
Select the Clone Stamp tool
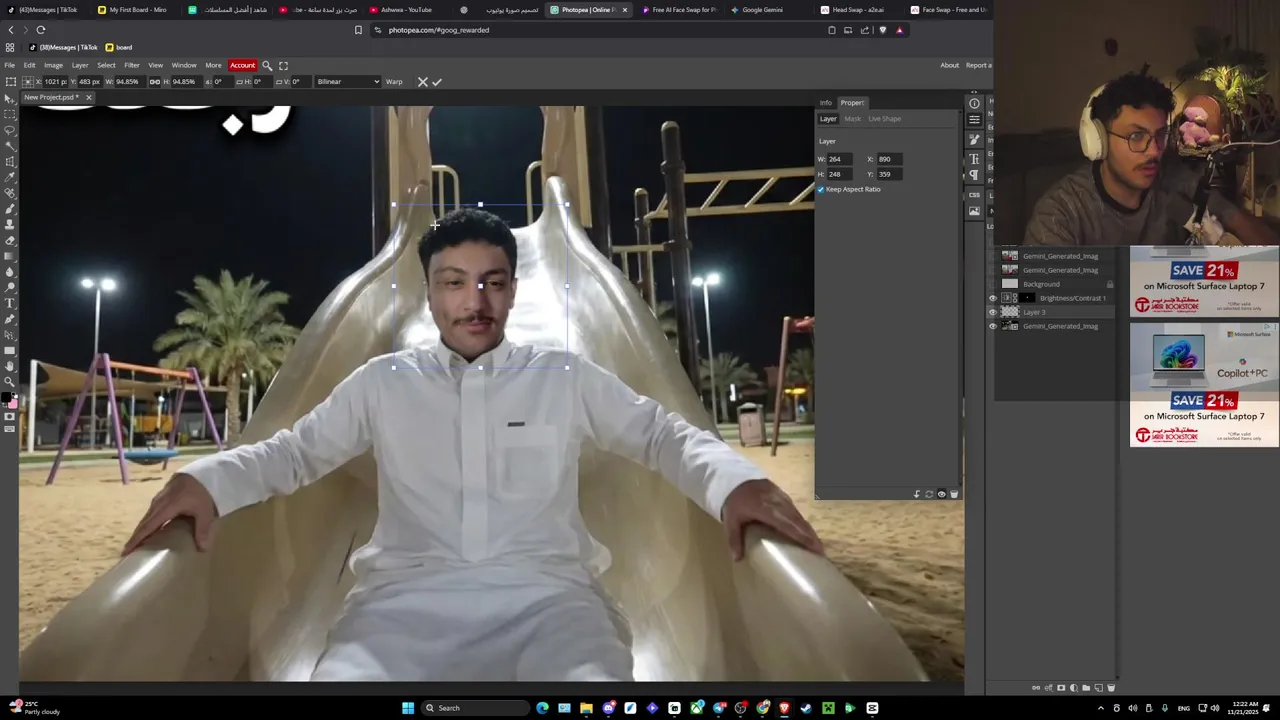tap(11, 224)
